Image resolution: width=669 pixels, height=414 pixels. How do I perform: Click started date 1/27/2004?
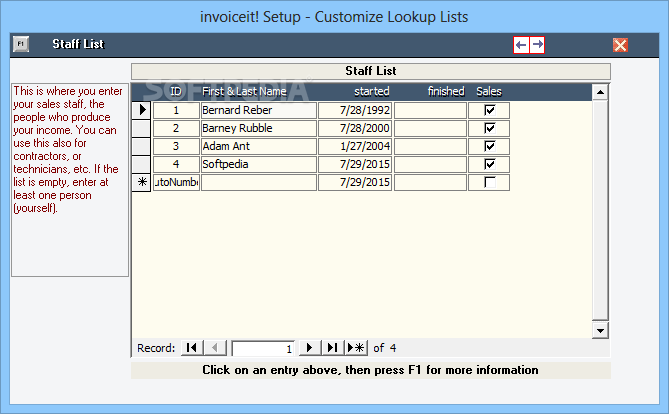pyautogui.click(x=355, y=146)
